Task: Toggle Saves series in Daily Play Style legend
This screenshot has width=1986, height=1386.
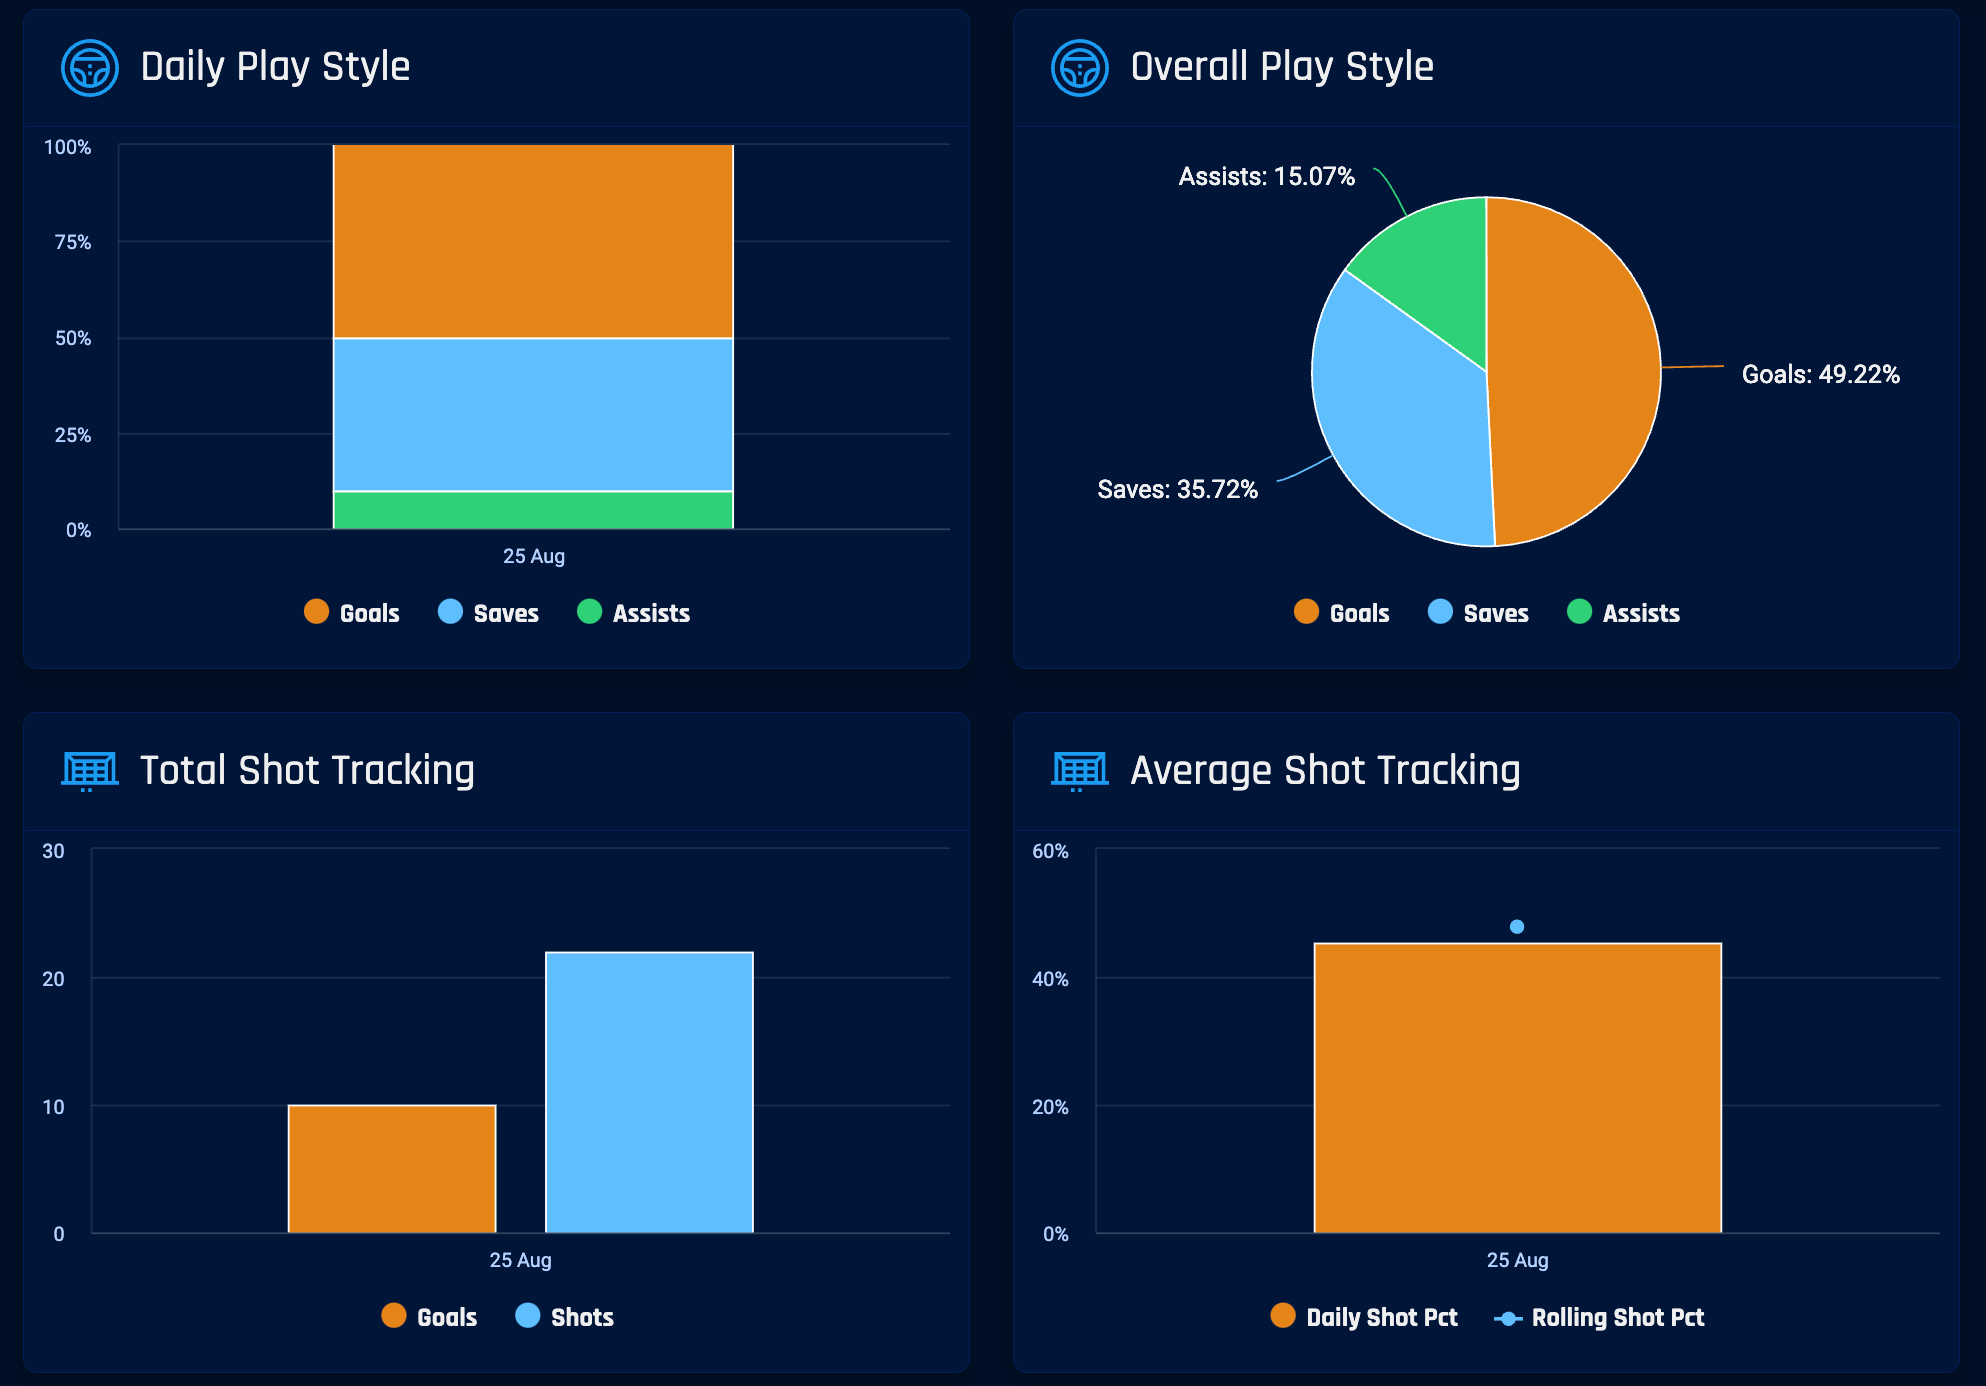Action: 488,613
